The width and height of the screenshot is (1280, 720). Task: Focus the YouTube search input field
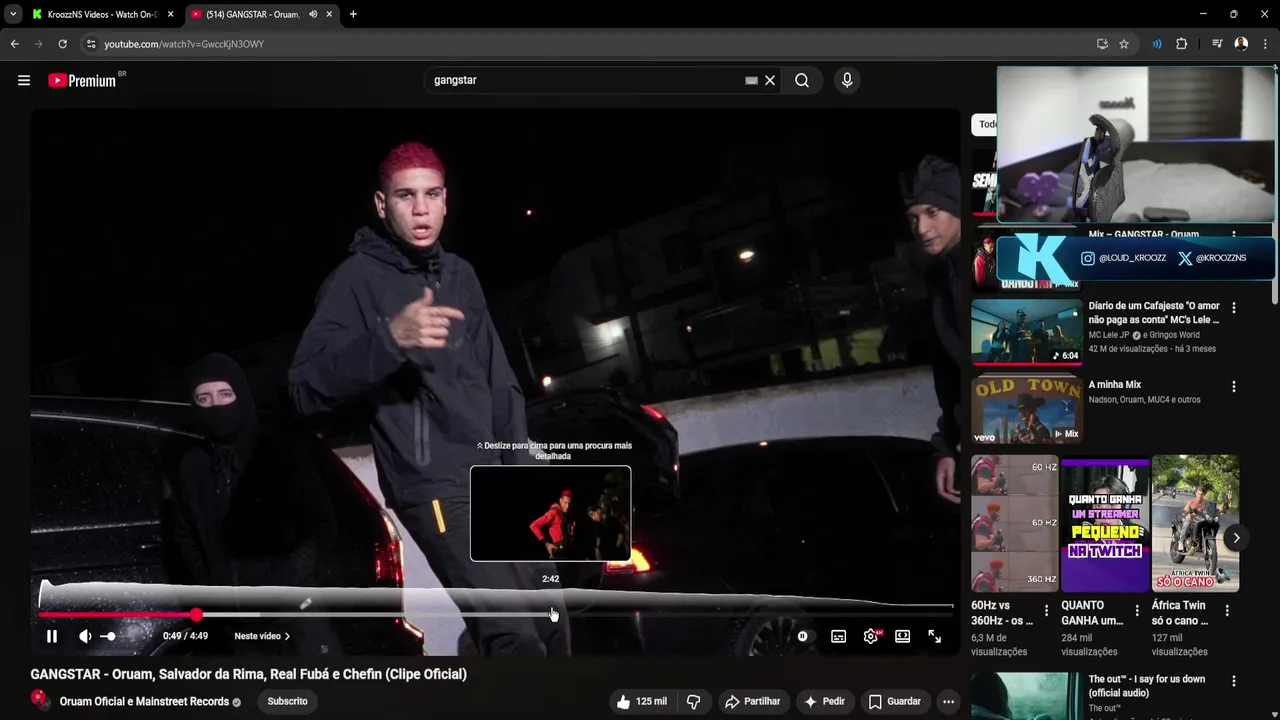585,80
